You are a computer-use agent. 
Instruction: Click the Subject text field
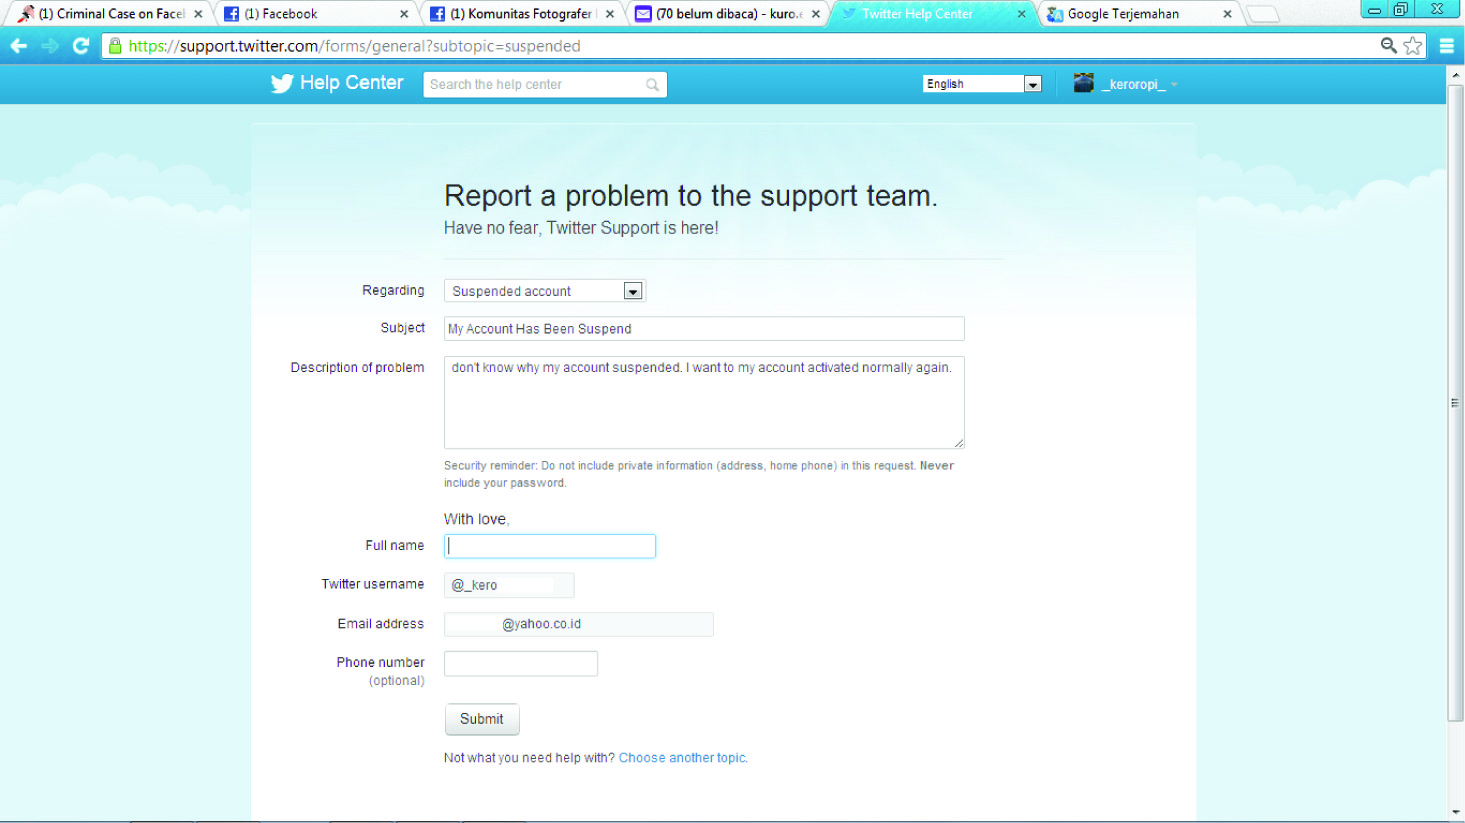tap(704, 329)
